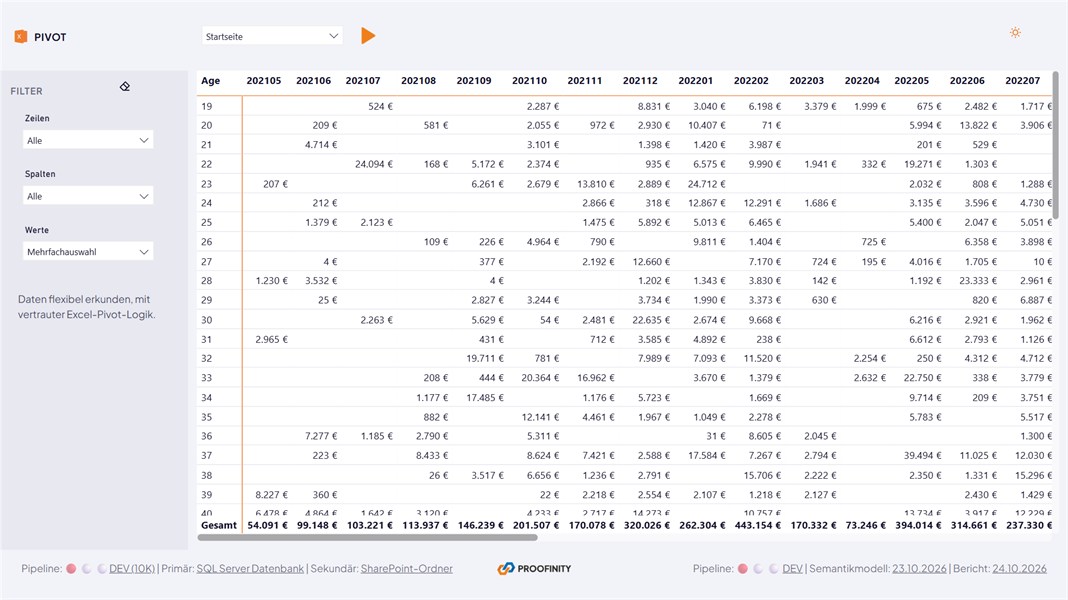This screenshot has height=600, width=1068.
Task: Click the red pipeline status dot beside Semantikmodell
Action: [x=742, y=569]
